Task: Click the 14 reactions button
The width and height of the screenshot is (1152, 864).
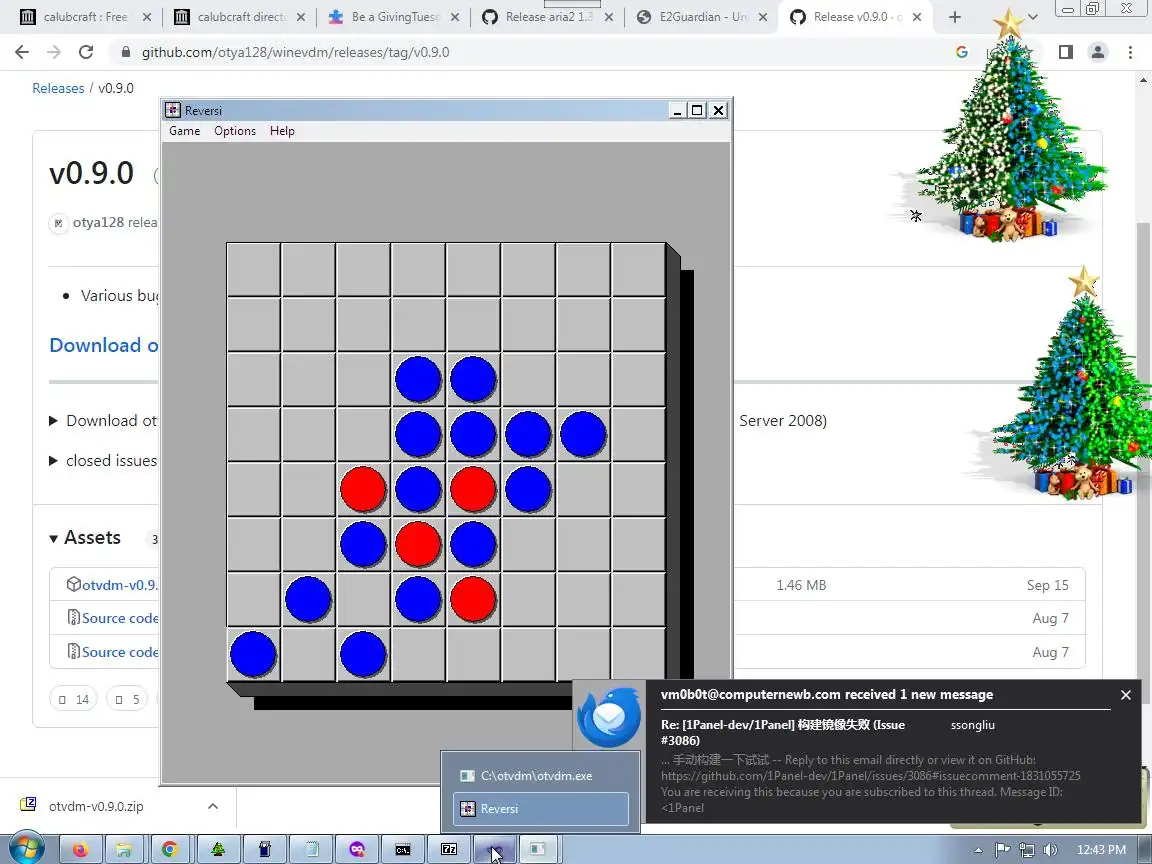Action: (x=73, y=699)
